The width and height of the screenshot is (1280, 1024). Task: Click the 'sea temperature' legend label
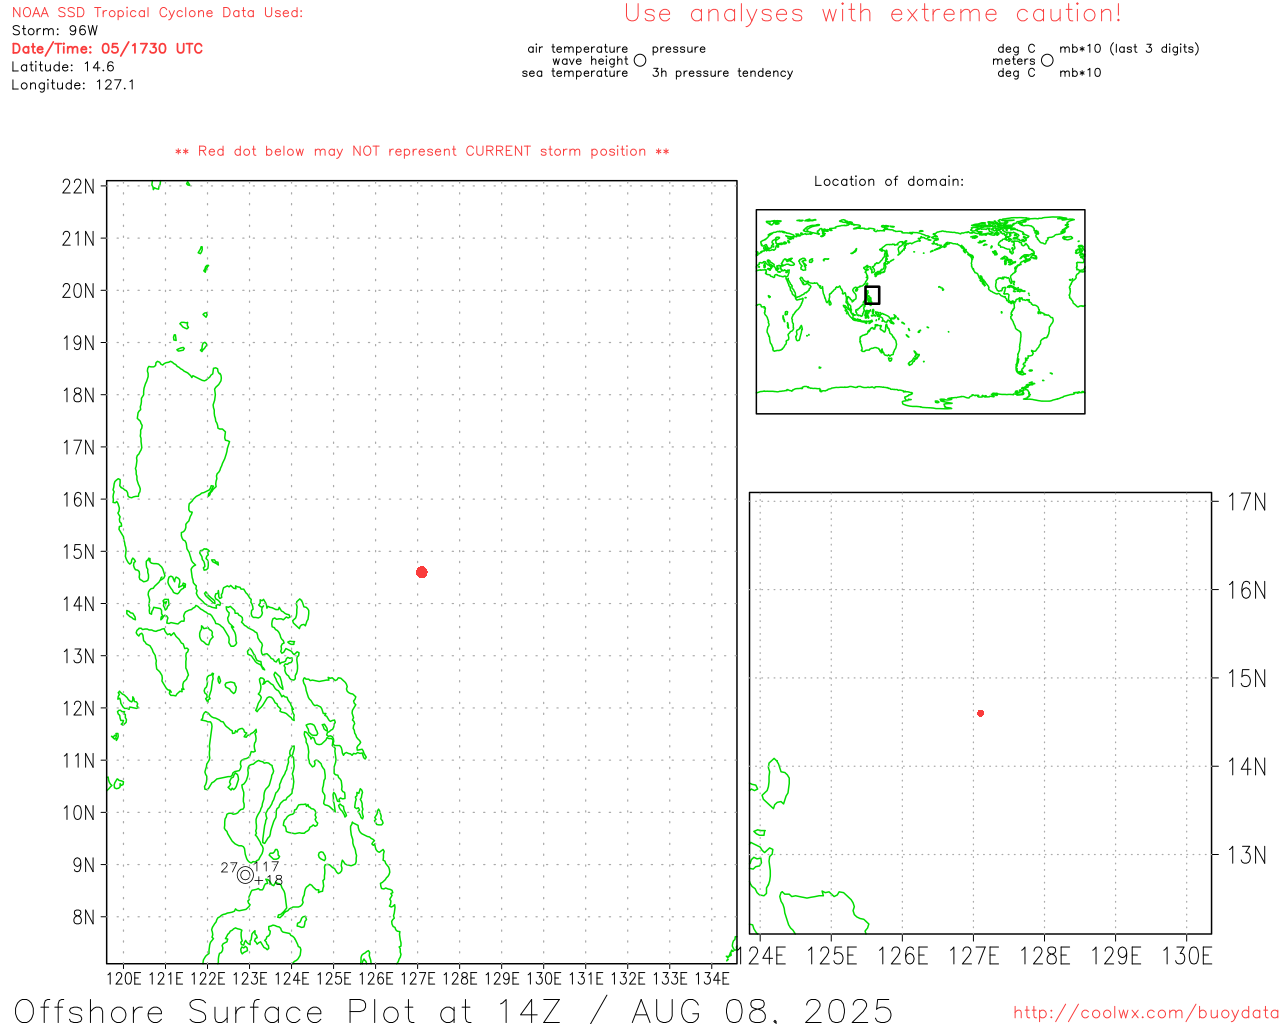pos(575,73)
